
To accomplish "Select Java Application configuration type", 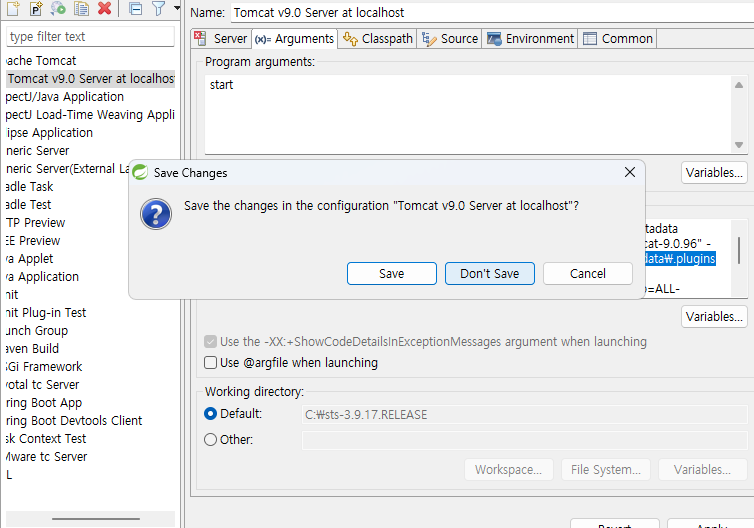I will tap(42, 277).
